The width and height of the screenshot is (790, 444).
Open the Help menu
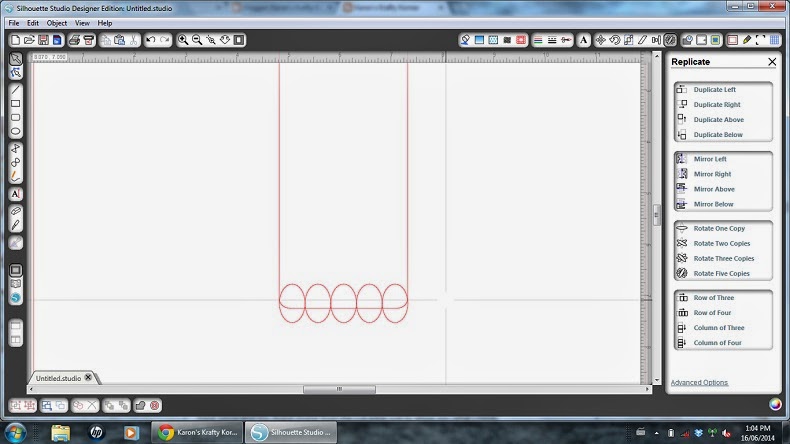(x=105, y=23)
